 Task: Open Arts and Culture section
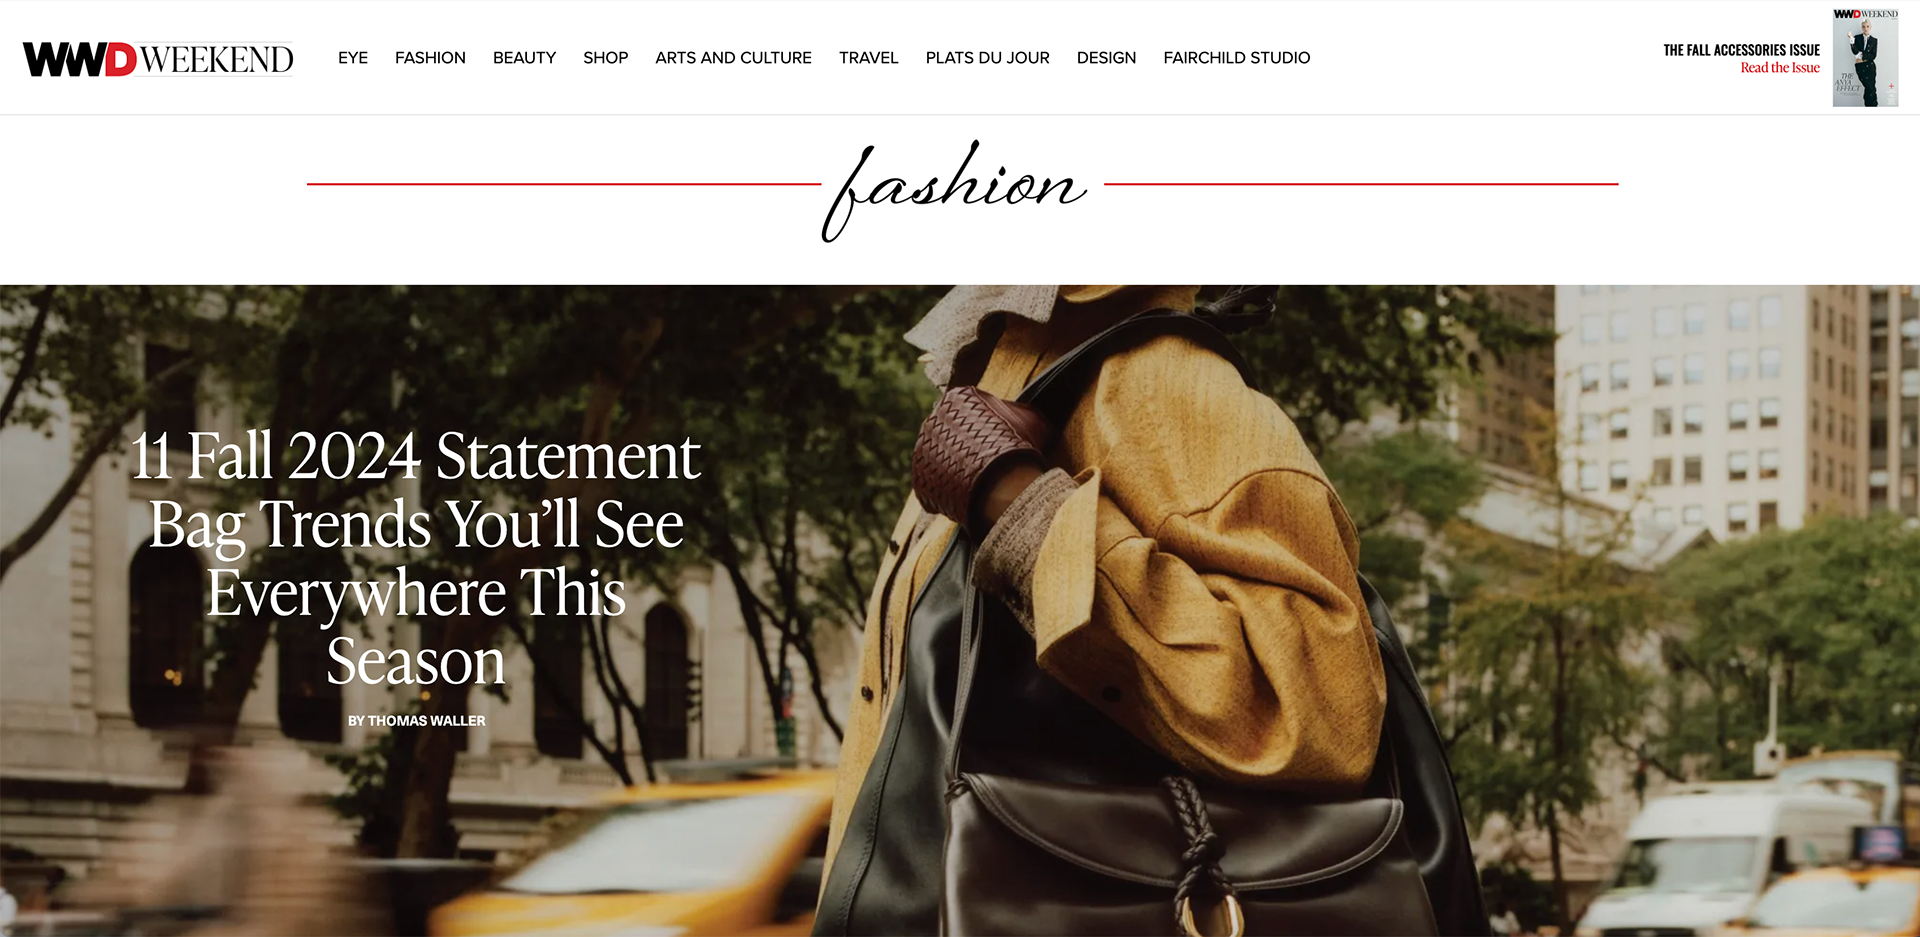[x=733, y=58]
